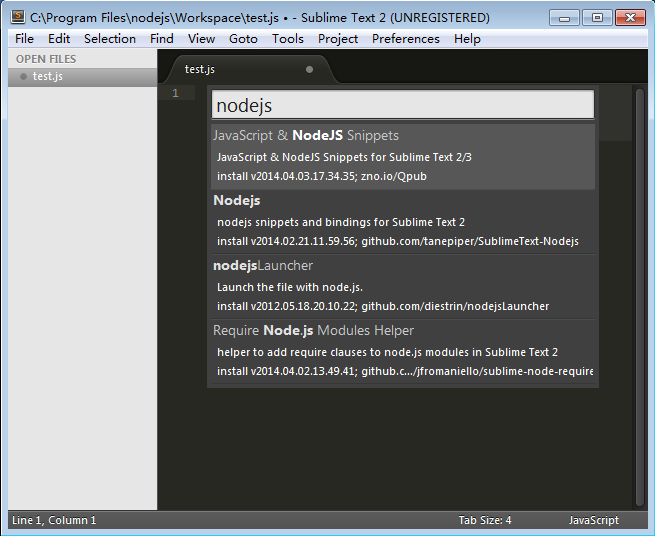Click Line 1, Column 1 status text
This screenshot has width=655, height=536.
[x=54, y=520]
